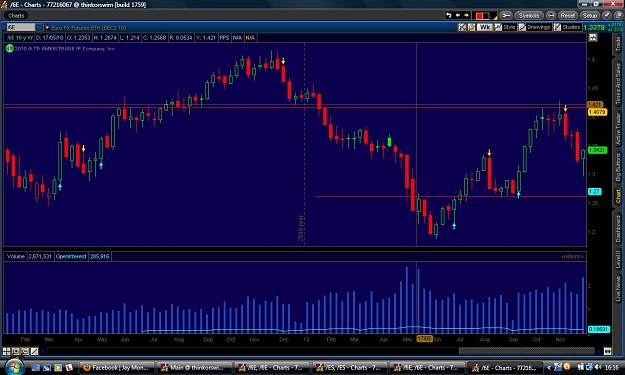Click the horizontal chart scrollbar thumb
This screenshot has height=375, width=625.
(x=527, y=351)
